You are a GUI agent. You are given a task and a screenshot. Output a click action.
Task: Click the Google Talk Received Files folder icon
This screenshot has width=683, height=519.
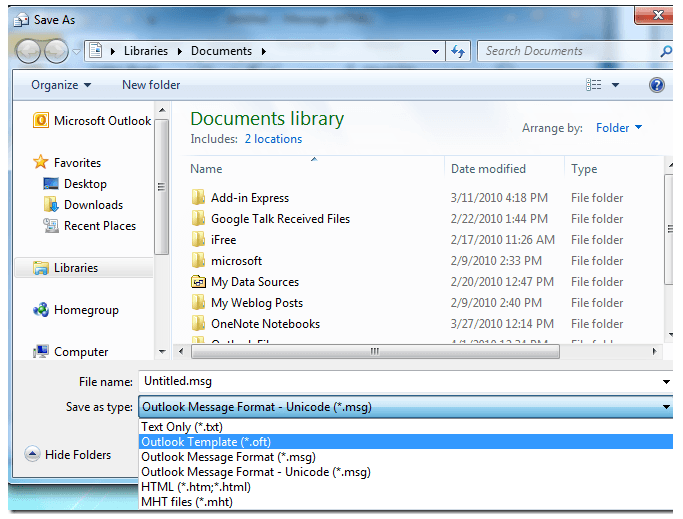pos(198,218)
